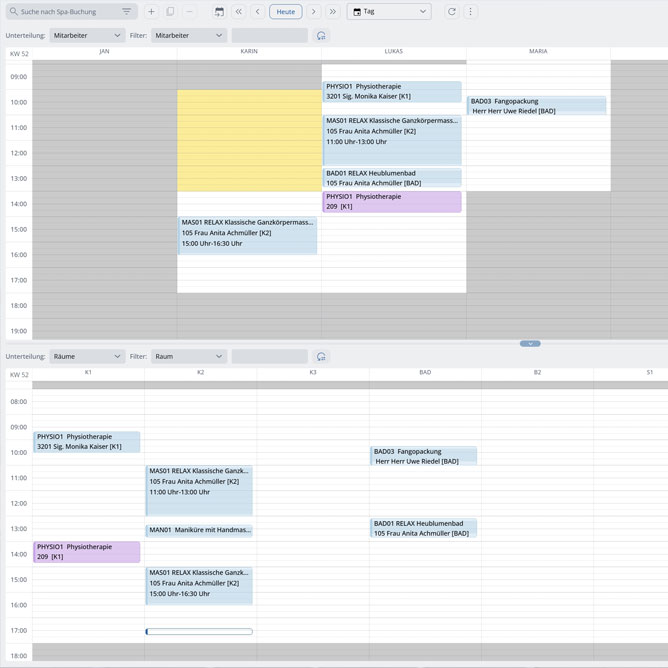Reset the filter in the lower Räume panel
The width and height of the screenshot is (668, 668).
coord(321,356)
